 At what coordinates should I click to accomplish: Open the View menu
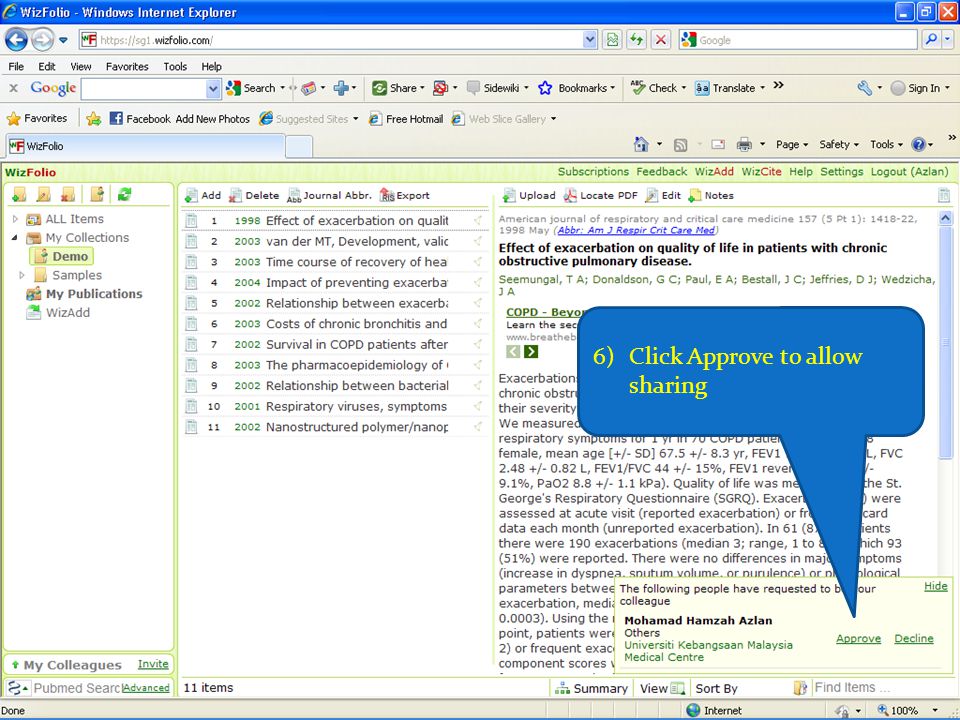[81, 66]
